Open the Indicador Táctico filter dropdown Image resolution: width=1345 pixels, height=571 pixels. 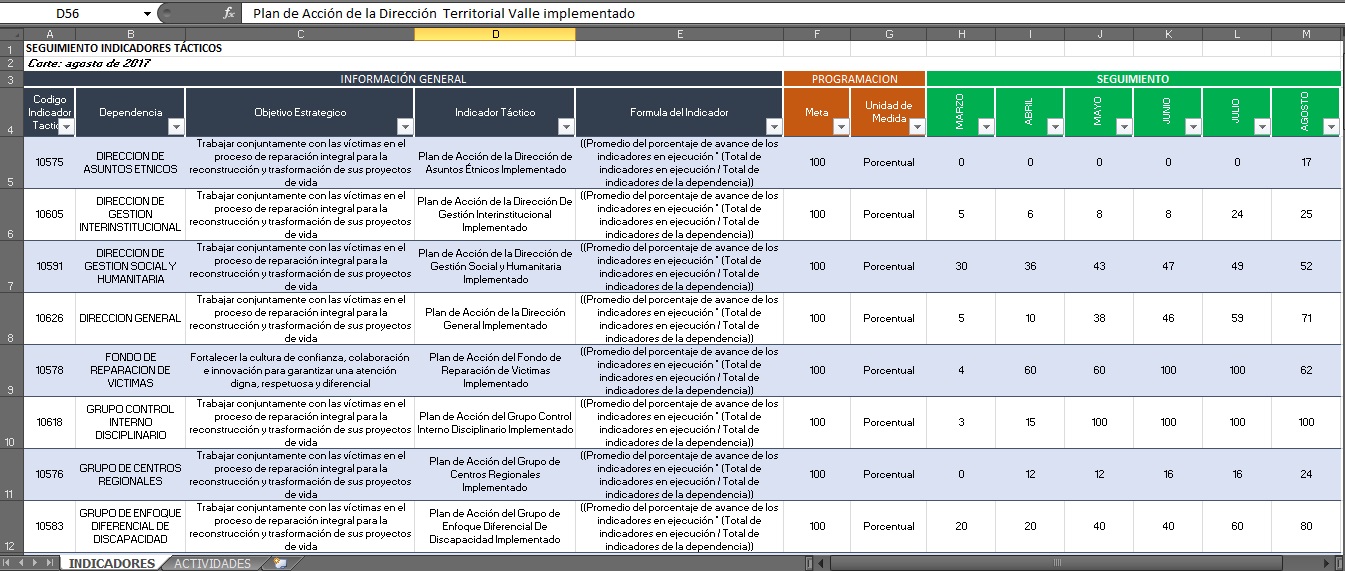point(566,127)
